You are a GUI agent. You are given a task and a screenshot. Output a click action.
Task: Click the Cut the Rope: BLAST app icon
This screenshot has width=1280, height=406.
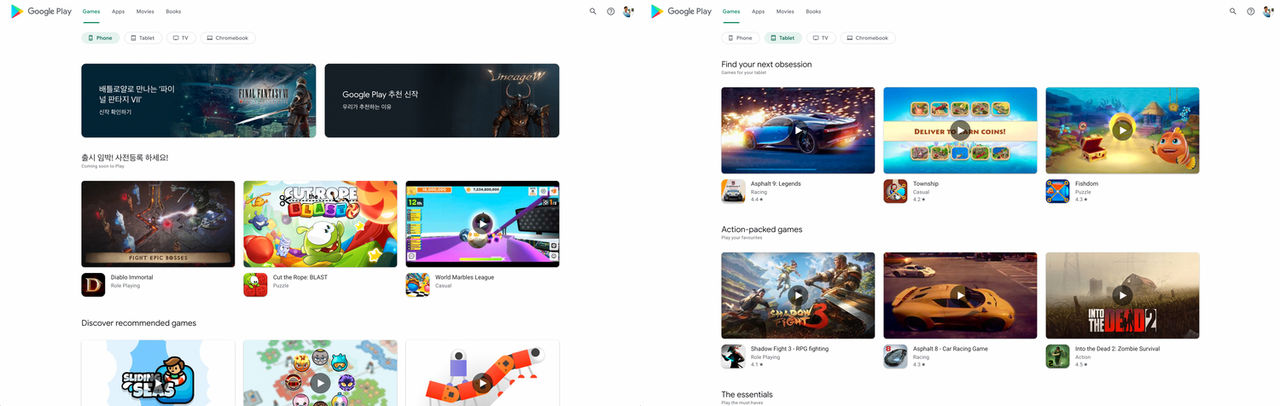pyautogui.click(x=255, y=285)
